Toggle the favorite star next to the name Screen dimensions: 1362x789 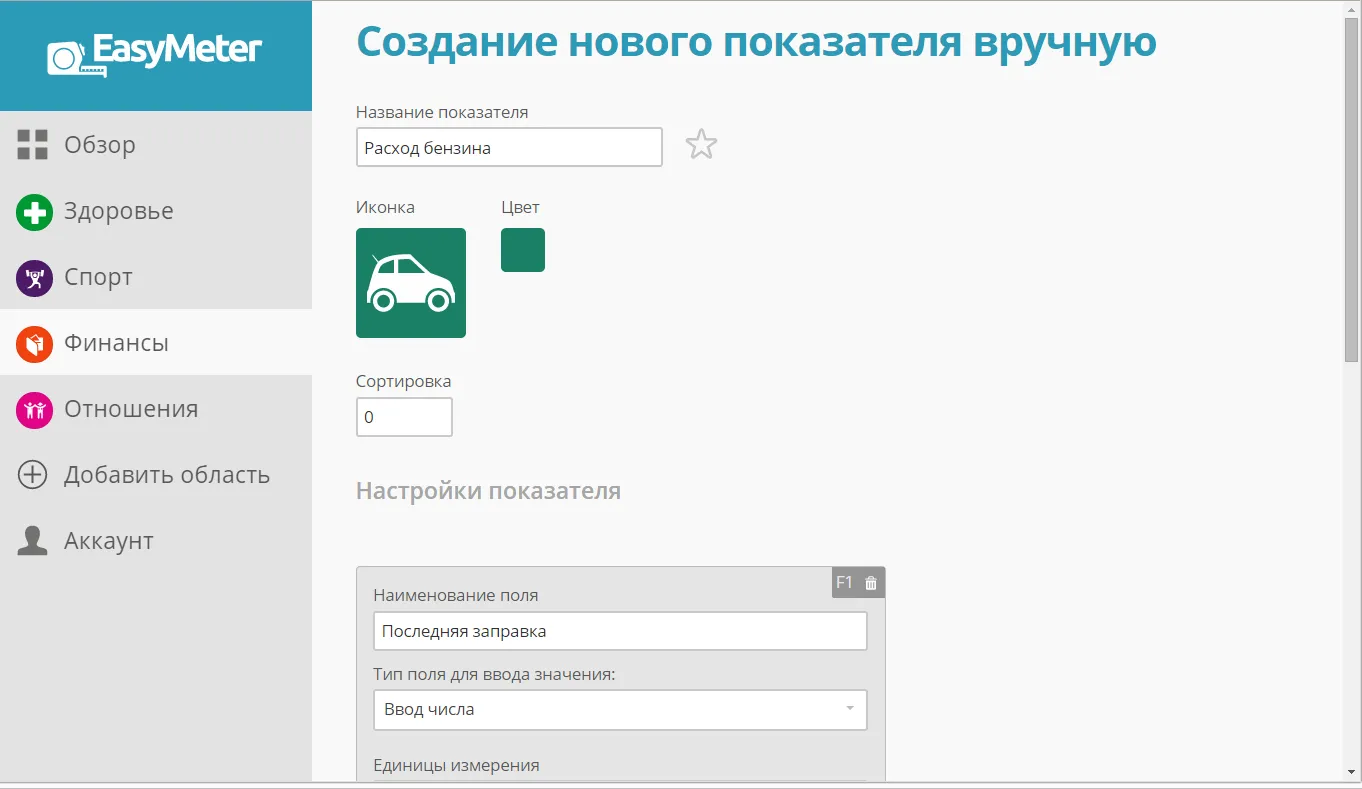[x=701, y=144]
